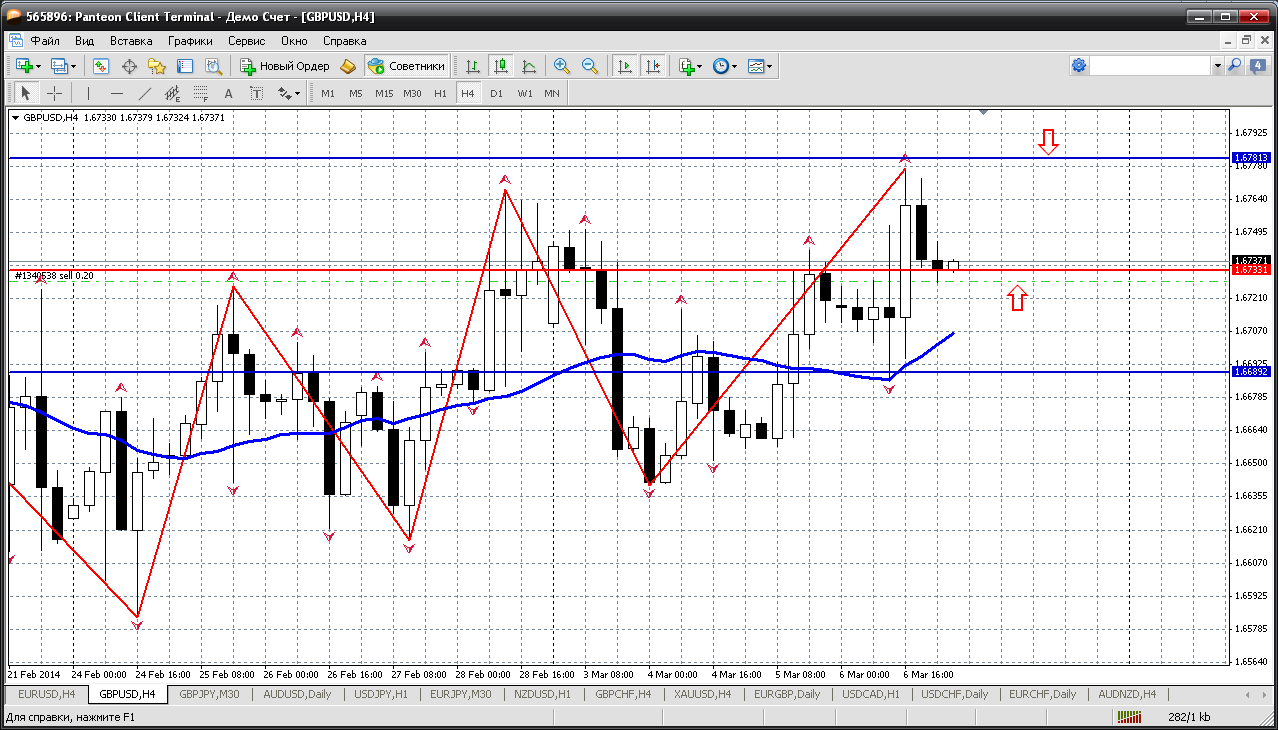Image resolution: width=1278 pixels, height=730 pixels.
Task: Click the sell order #1340538 label
Action: pos(54,275)
